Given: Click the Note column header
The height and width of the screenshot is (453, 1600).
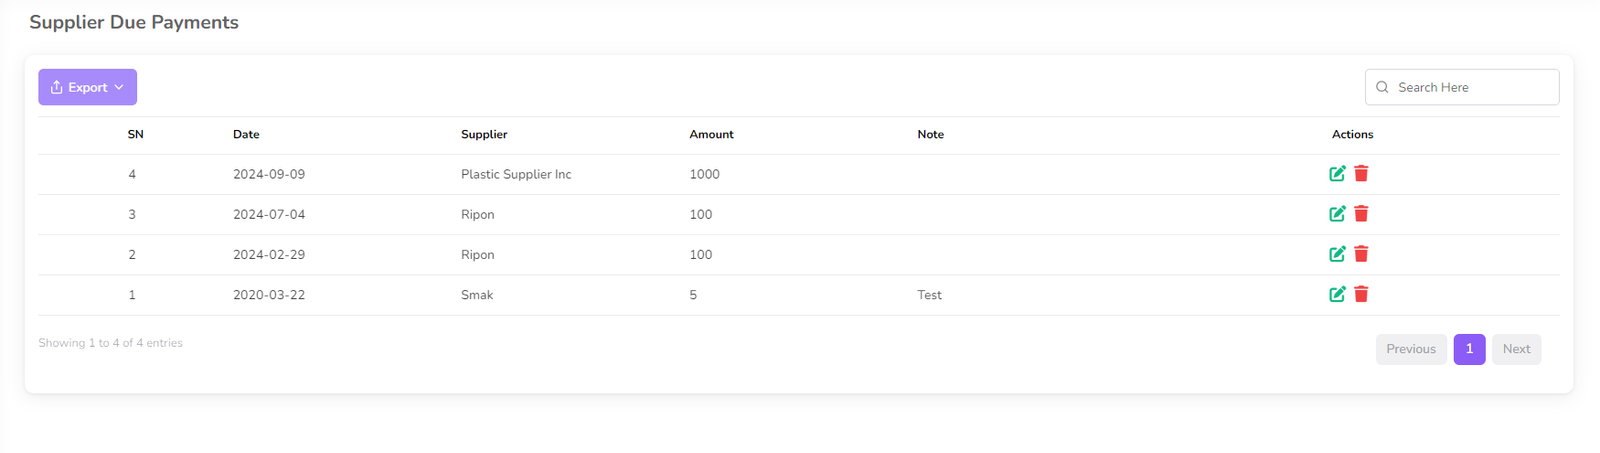Looking at the screenshot, I should click(x=930, y=134).
